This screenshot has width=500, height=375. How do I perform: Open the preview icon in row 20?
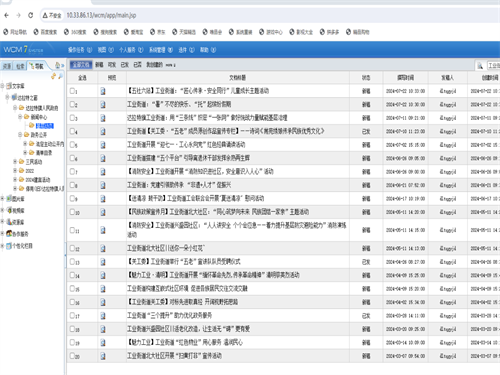tap(103, 356)
